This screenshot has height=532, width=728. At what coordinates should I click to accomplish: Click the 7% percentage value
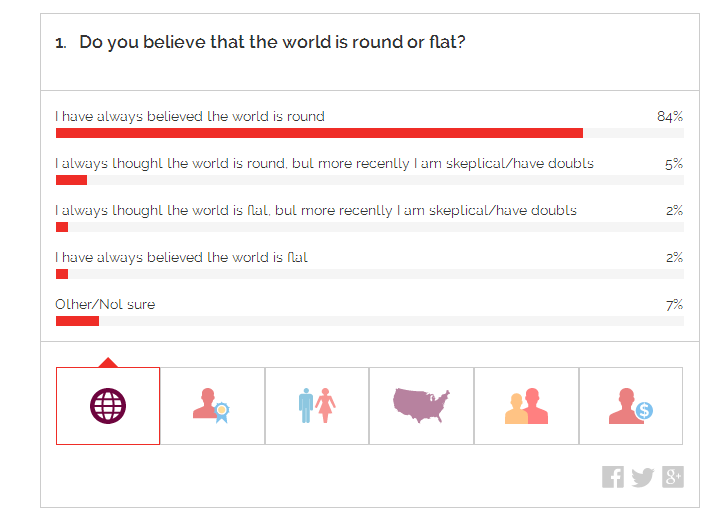[673, 304]
